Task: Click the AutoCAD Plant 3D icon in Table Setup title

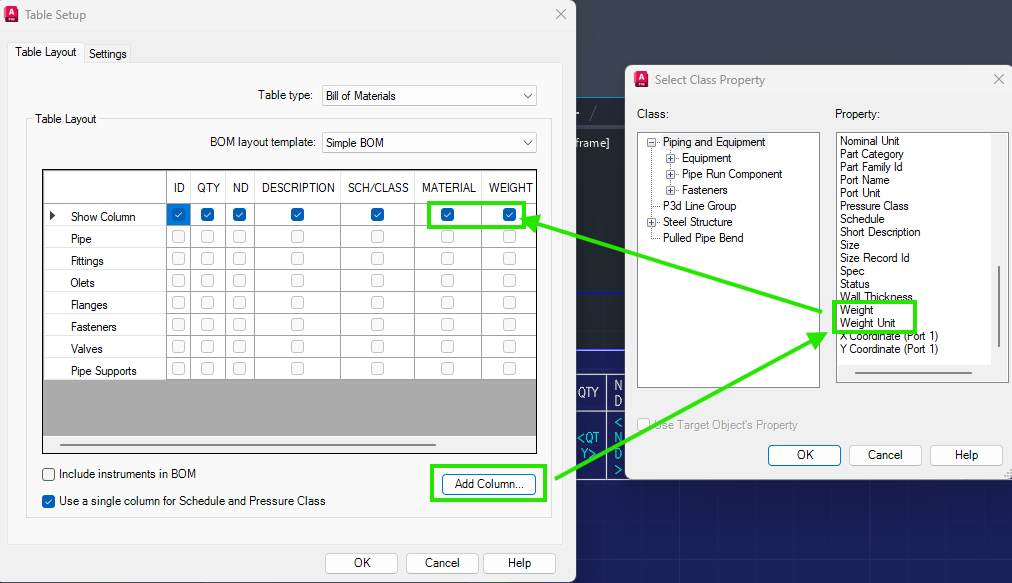Action: coord(11,14)
